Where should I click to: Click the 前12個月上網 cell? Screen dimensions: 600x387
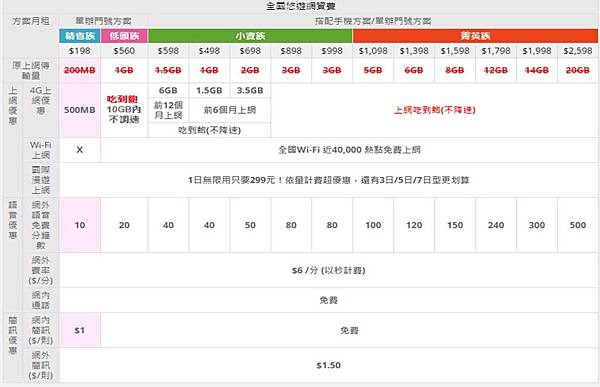tap(168, 110)
